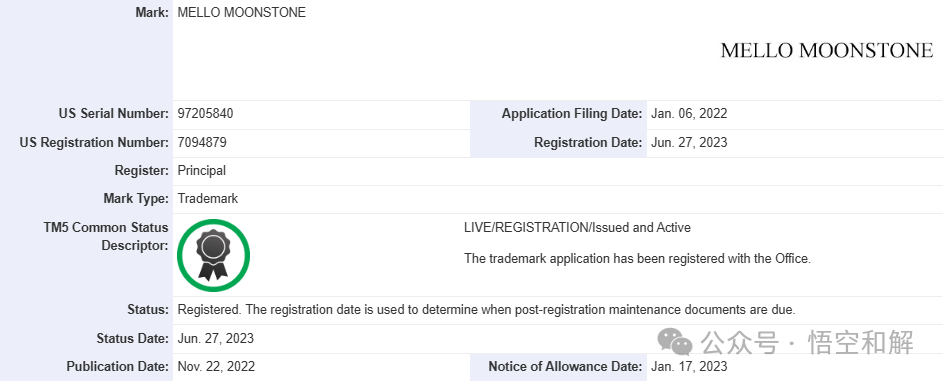Click the US Serial Number label
The width and height of the screenshot is (944, 381).
coord(114,114)
